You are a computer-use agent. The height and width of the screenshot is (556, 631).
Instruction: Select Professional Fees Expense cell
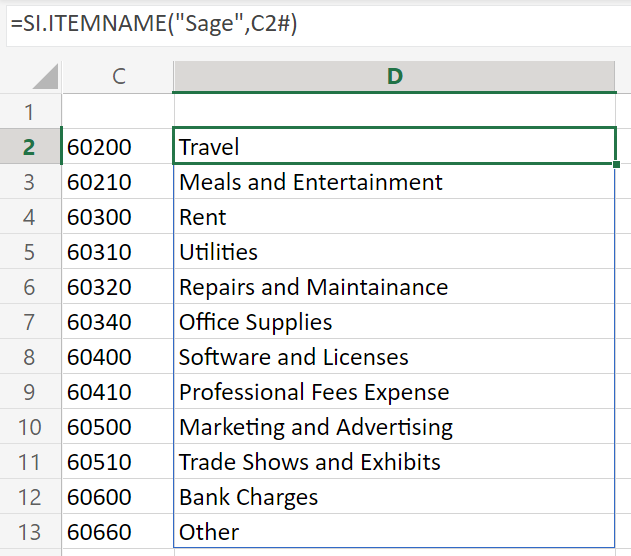click(394, 391)
